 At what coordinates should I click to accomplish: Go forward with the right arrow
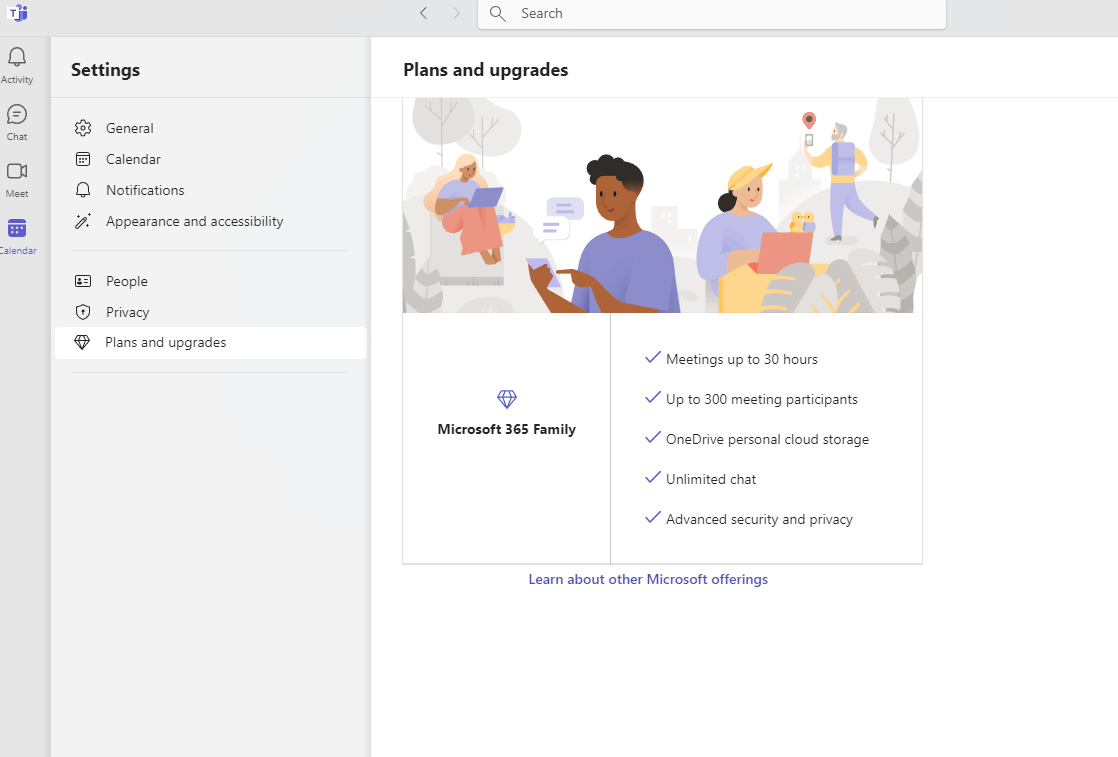[x=456, y=13]
